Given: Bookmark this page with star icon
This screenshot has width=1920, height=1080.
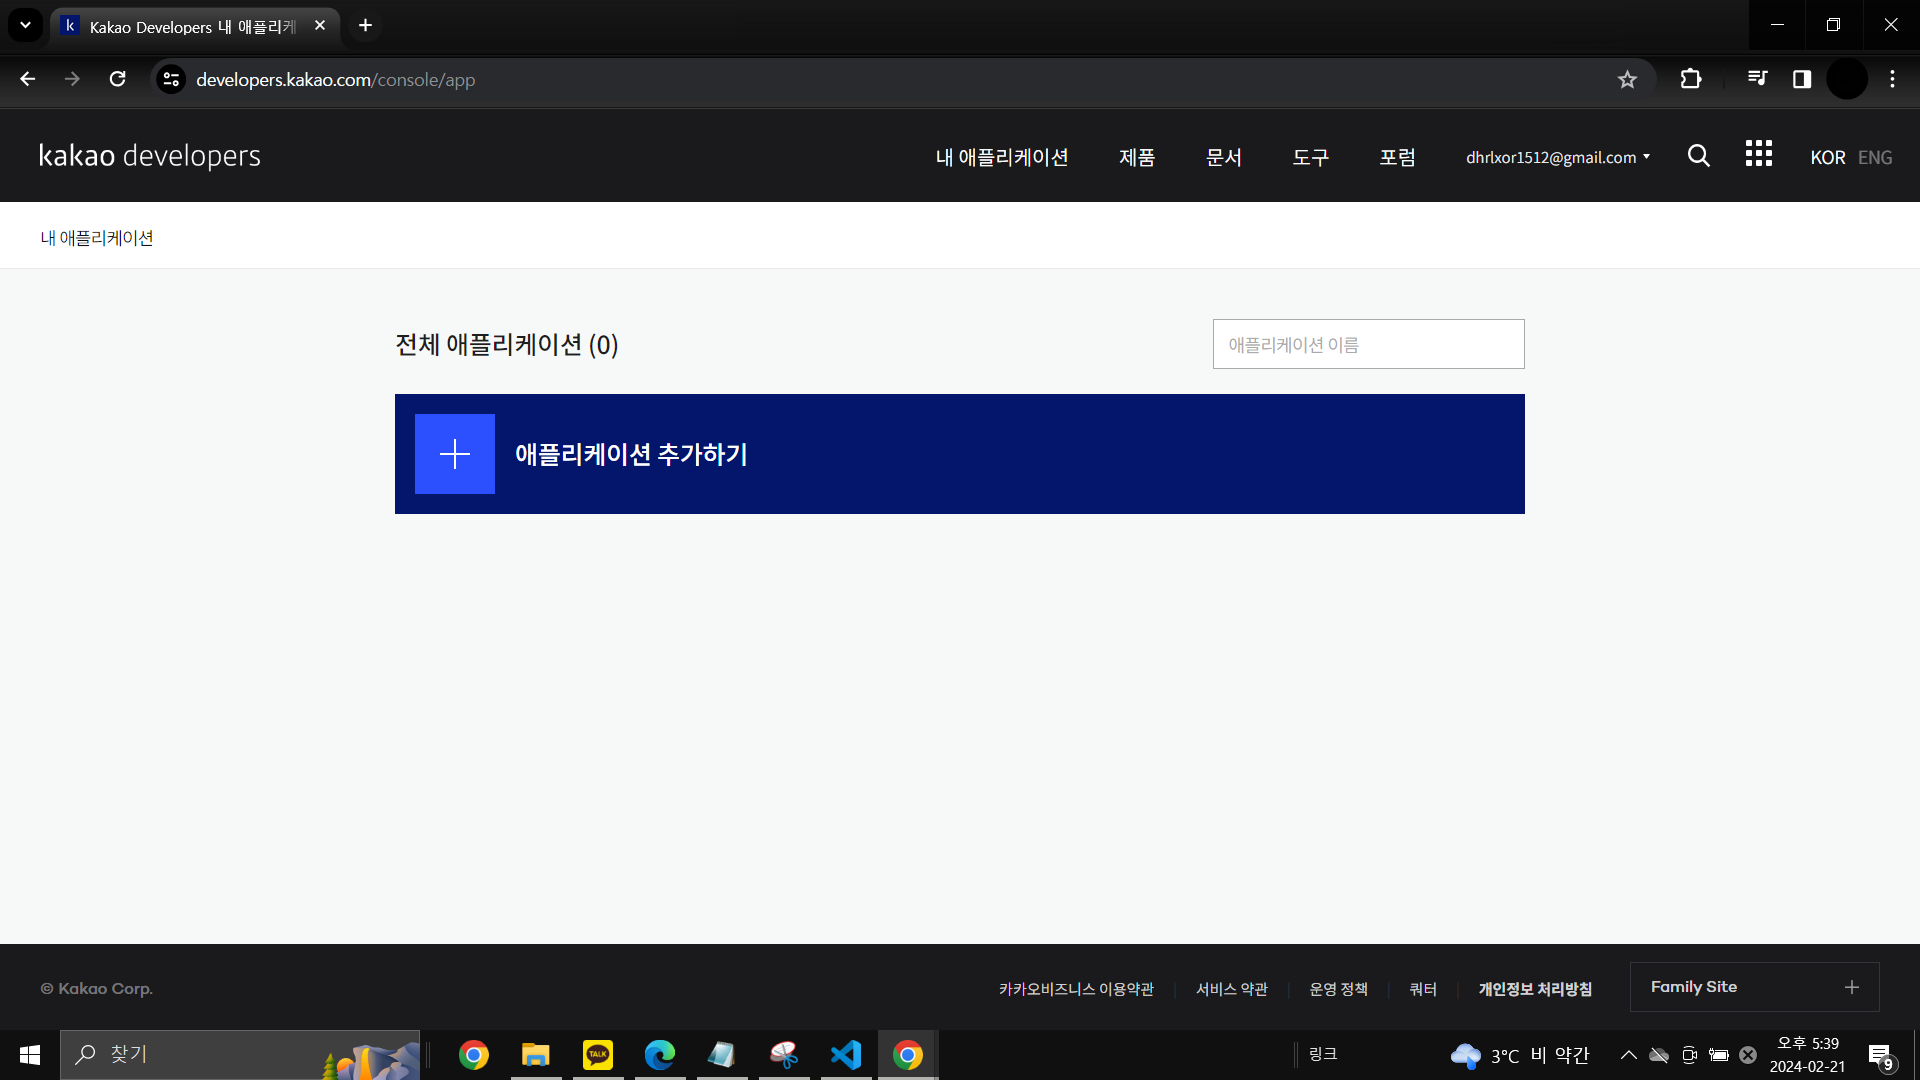Looking at the screenshot, I should point(1627,80).
